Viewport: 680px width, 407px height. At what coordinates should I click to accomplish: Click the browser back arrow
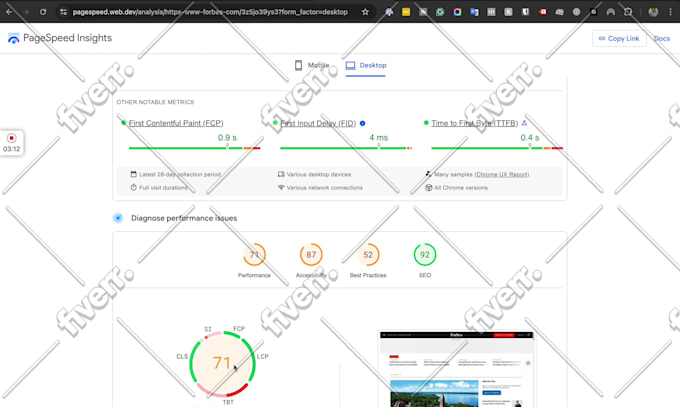click(9, 12)
